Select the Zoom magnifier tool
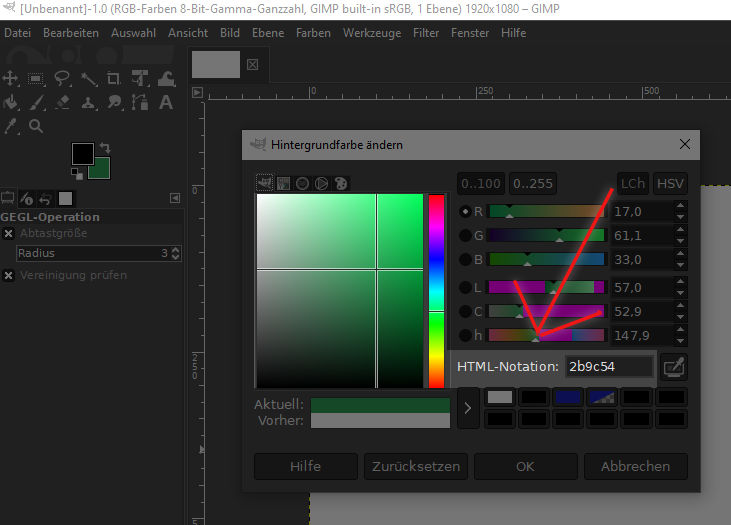Image resolution: width=731 pixels, height=525 pixels. tap(36, 126)
